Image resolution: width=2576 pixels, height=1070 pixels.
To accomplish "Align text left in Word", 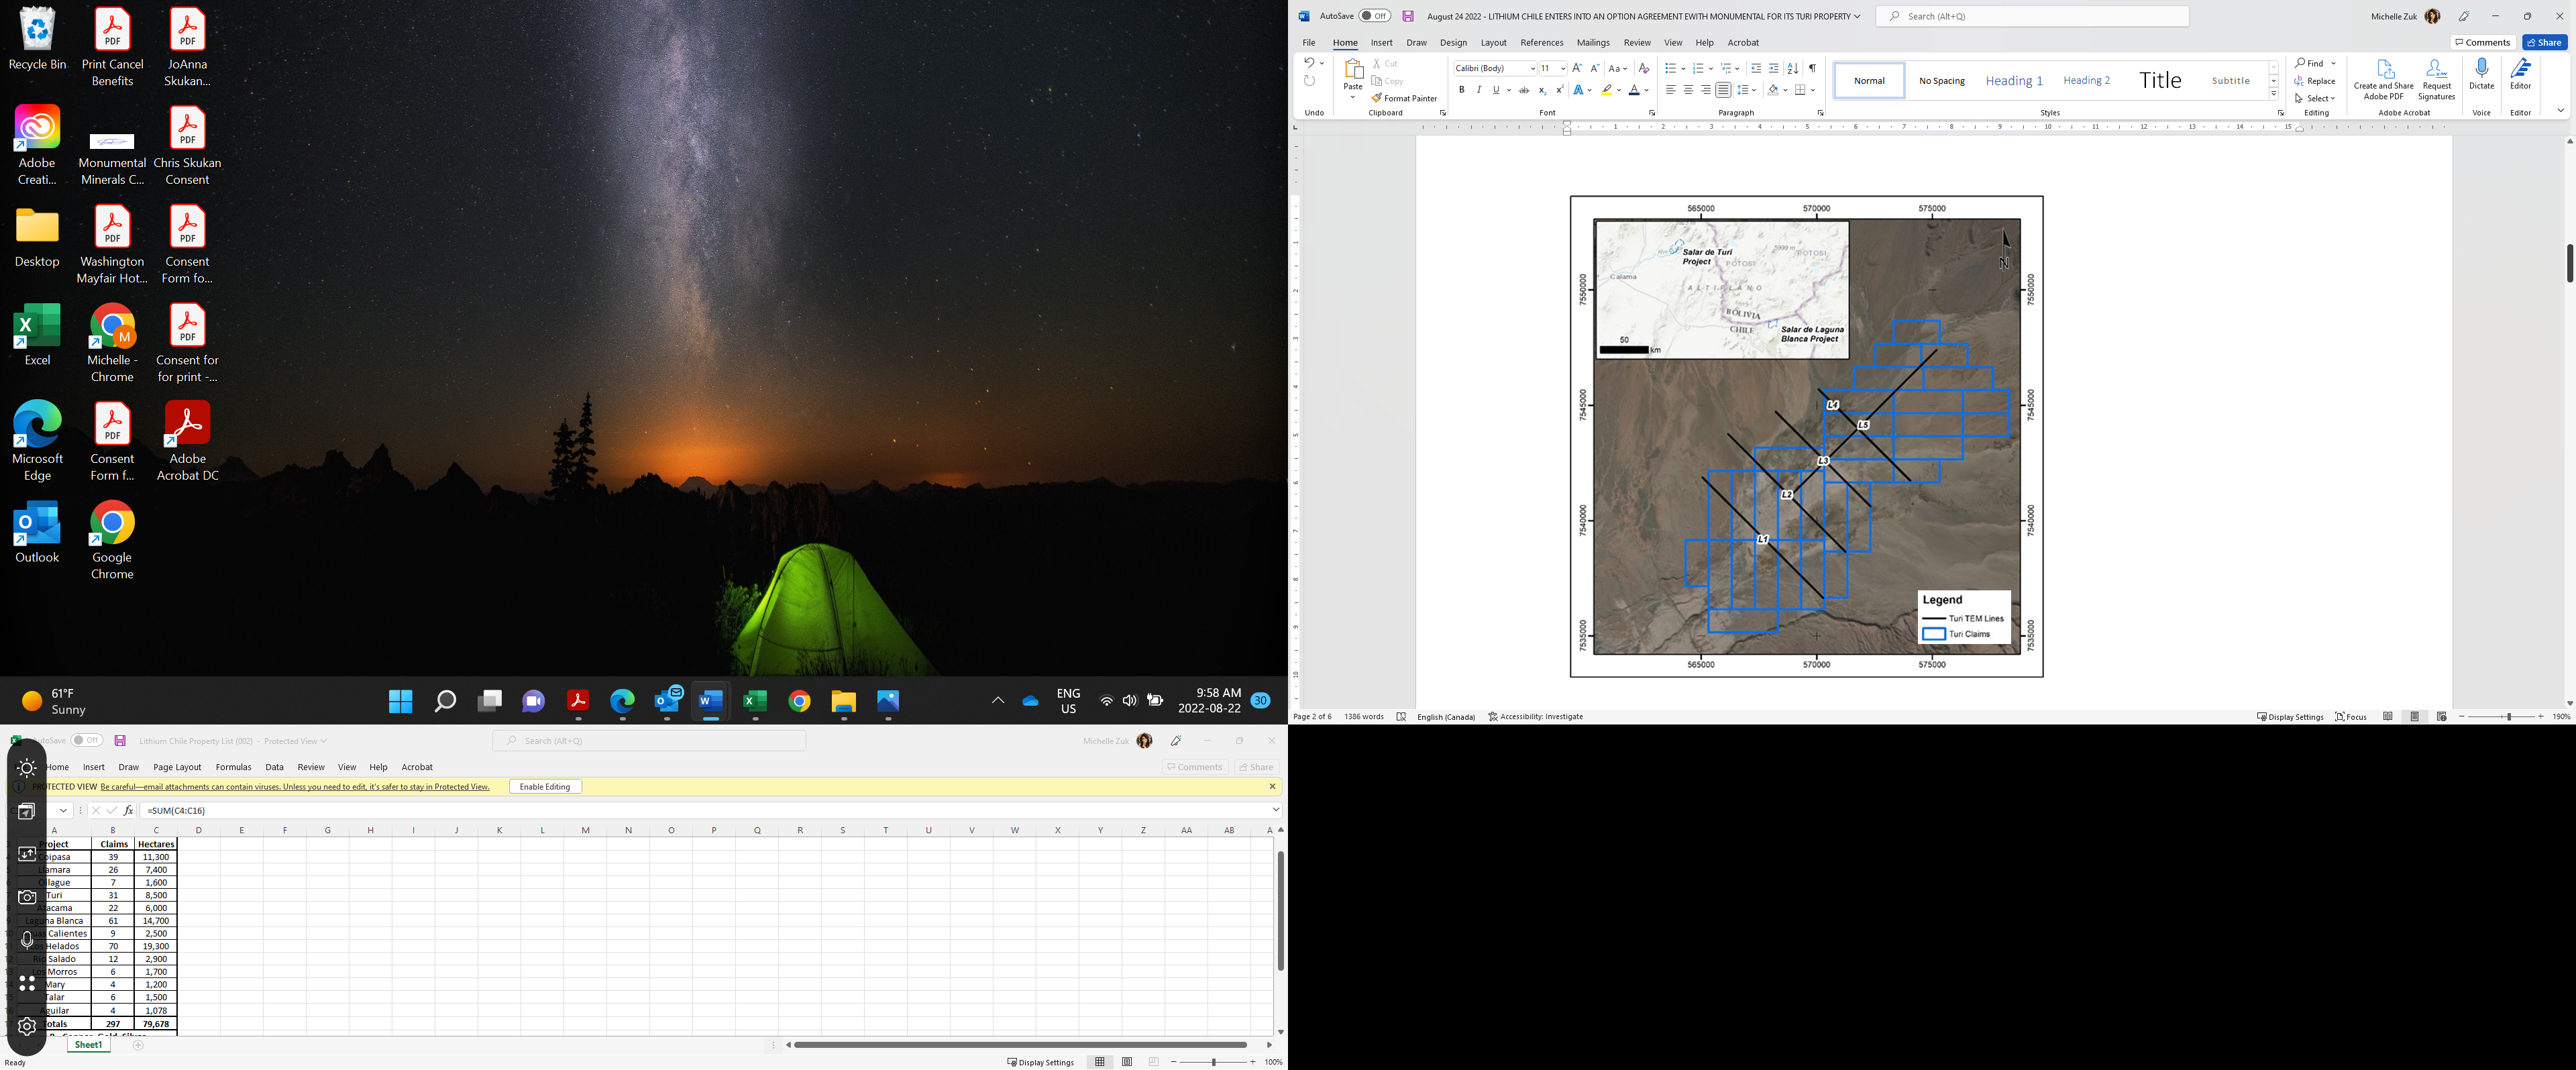I will tap(1670, 90).
